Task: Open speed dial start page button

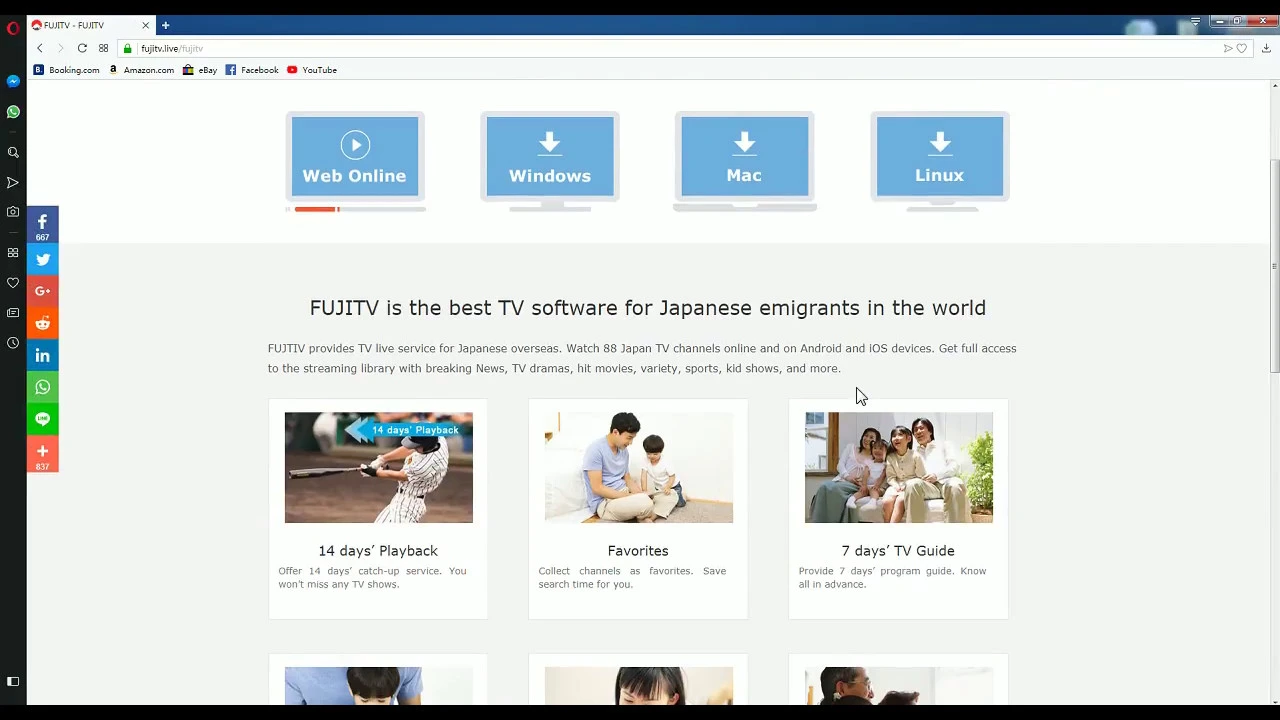Action: (x=103, y=48)
